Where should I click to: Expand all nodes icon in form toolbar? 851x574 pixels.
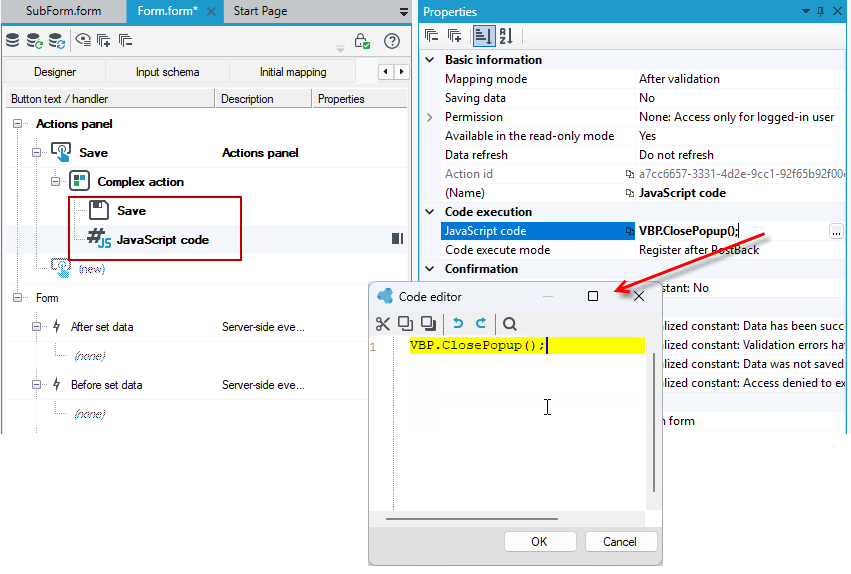104,40
